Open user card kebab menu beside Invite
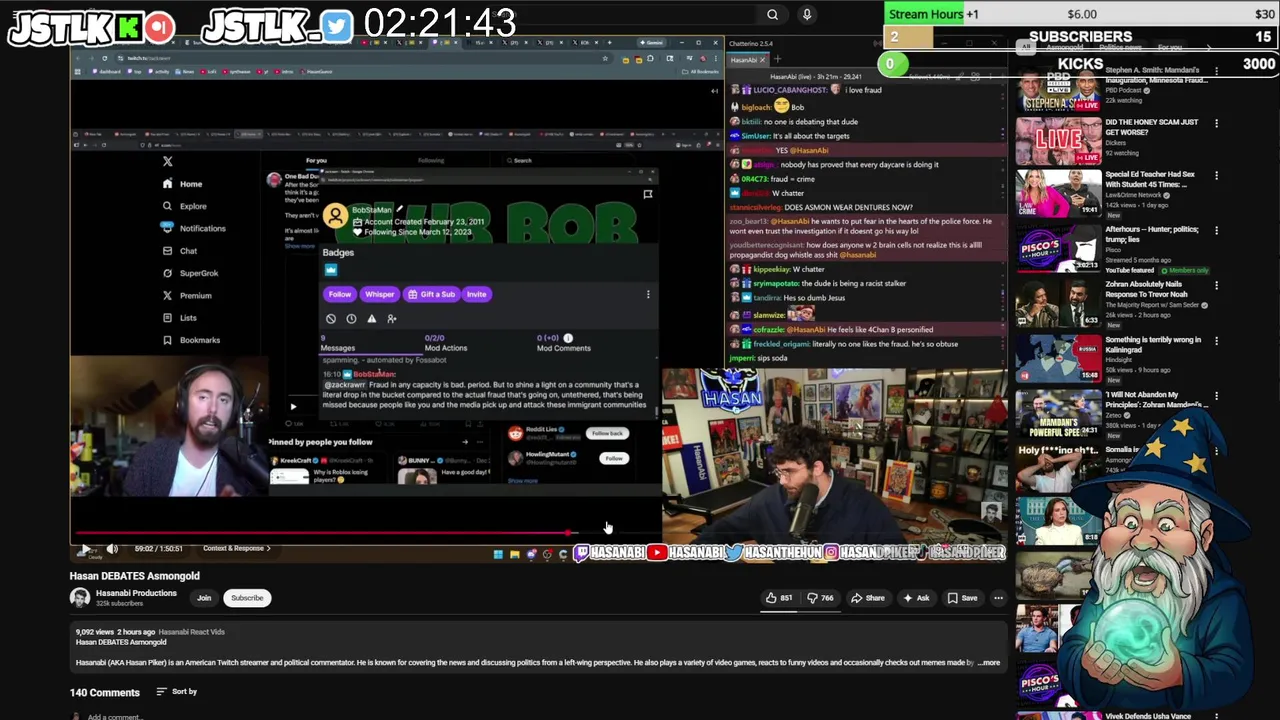The height and width of the screenshot is (720, 1280). click(648, 294)
